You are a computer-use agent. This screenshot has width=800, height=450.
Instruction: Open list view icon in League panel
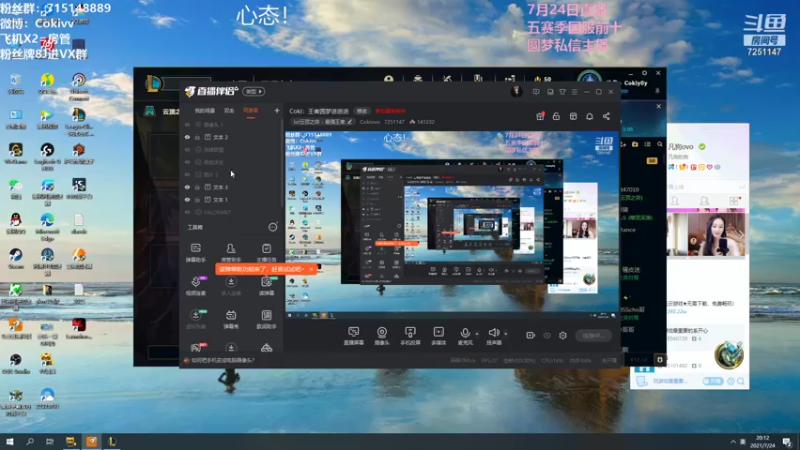647,144
